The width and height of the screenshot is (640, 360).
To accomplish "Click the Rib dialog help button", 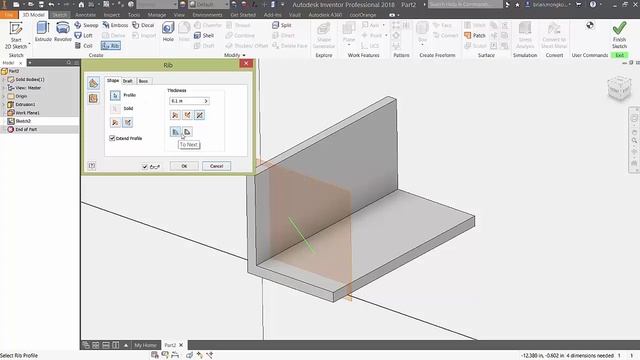I will click(92, 166).
